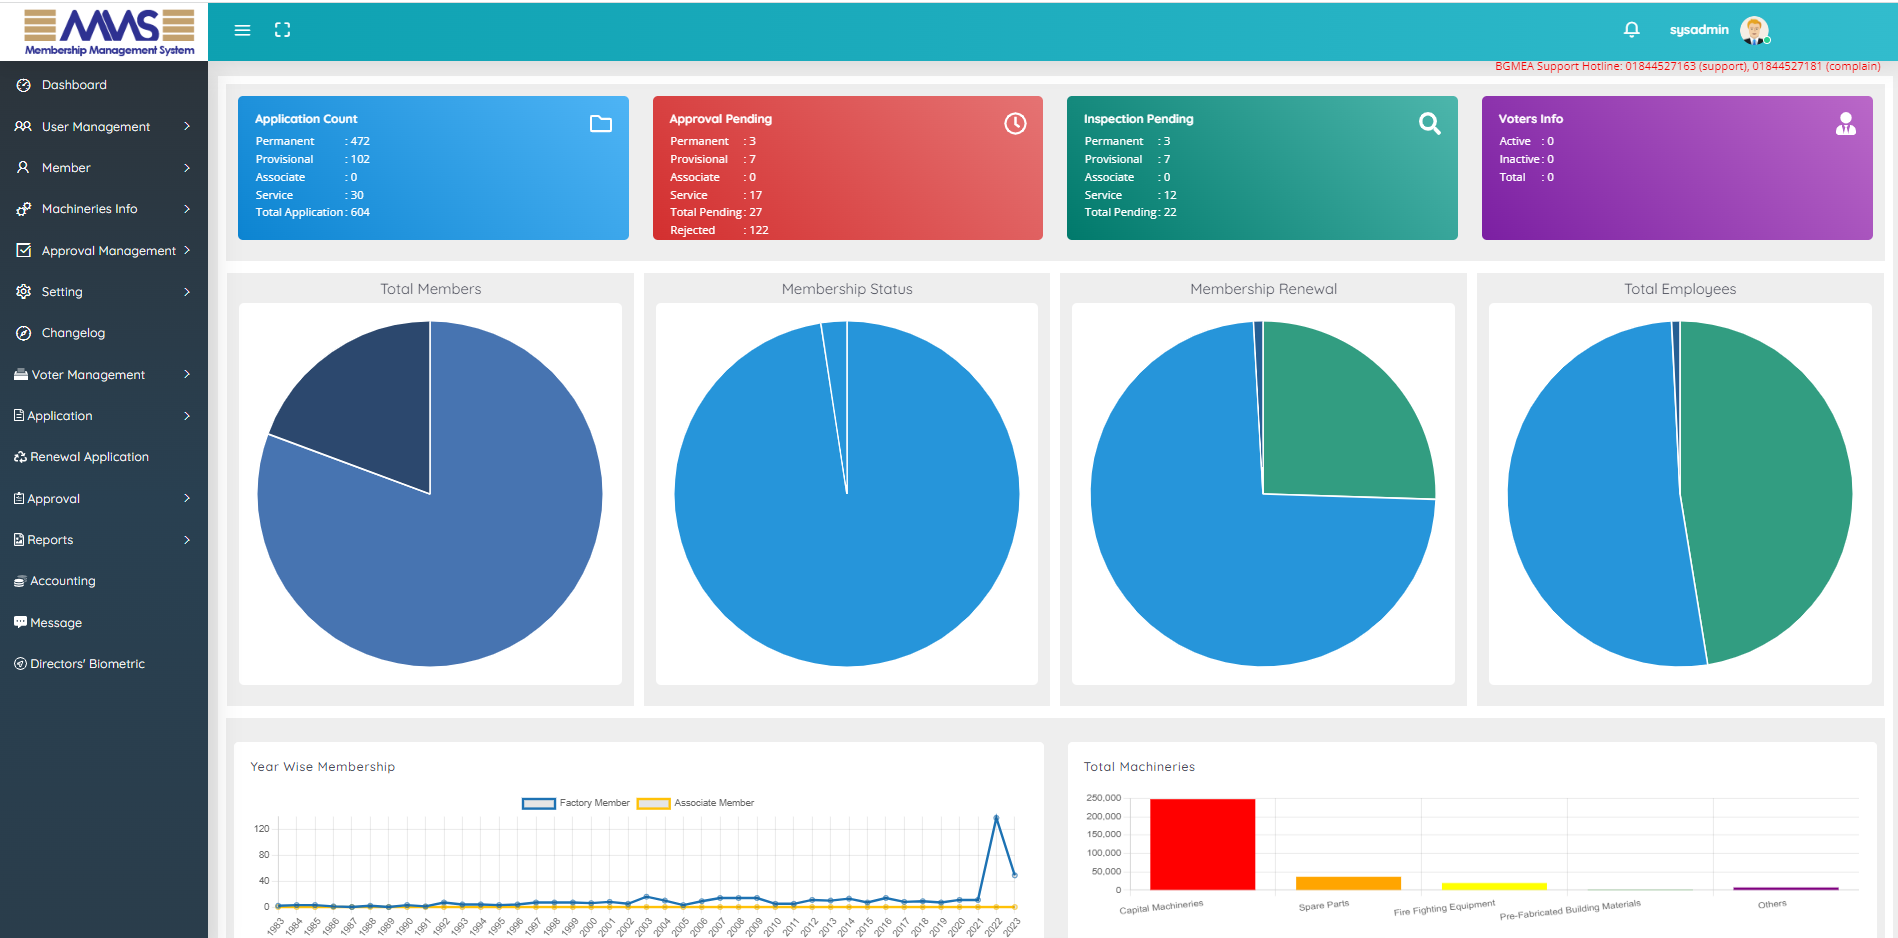Go to Renewal Application page

(89, 457)
